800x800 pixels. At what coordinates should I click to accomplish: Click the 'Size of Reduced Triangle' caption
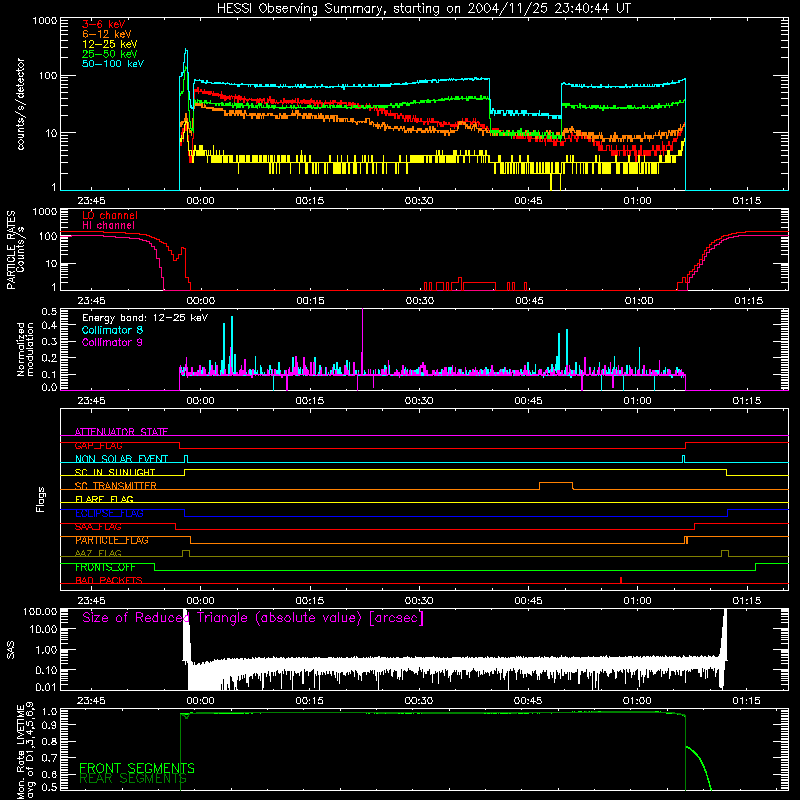point(253,618)
